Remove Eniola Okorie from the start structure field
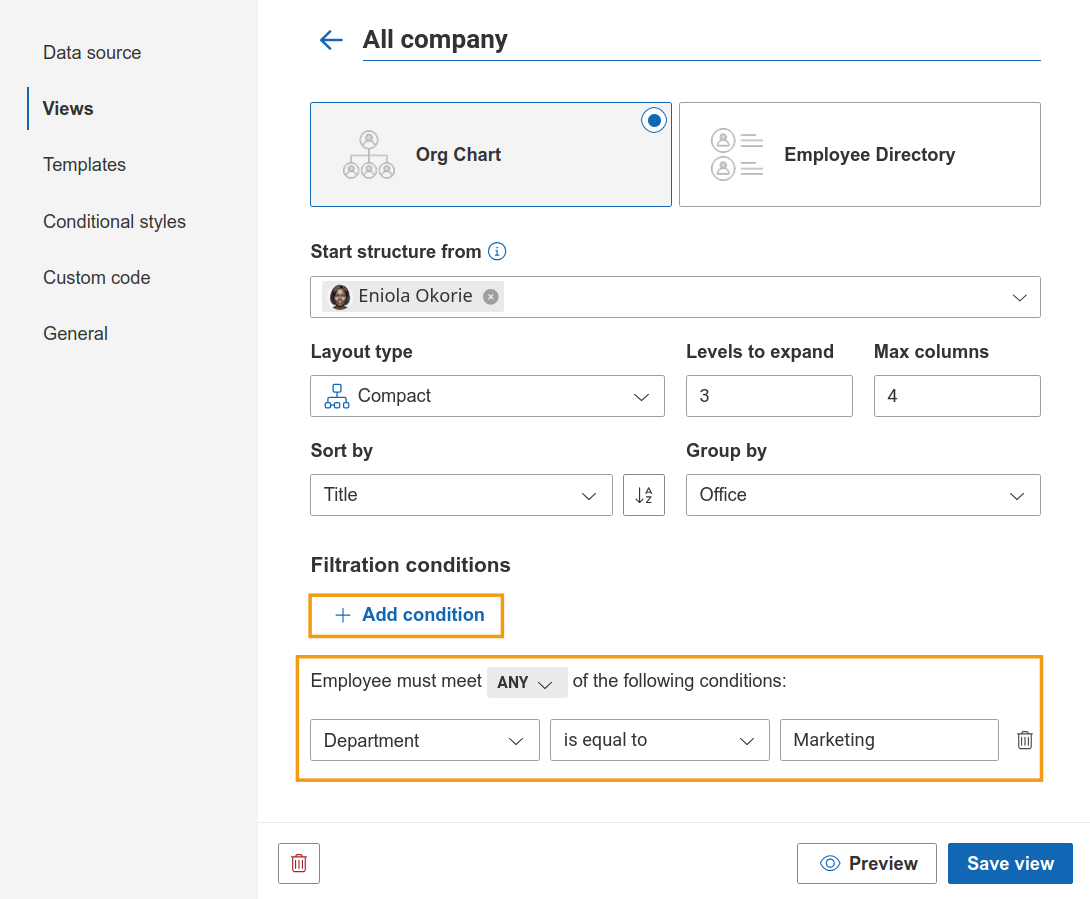The width and height of the screenshot is (1090, 899). click(491, 297)
